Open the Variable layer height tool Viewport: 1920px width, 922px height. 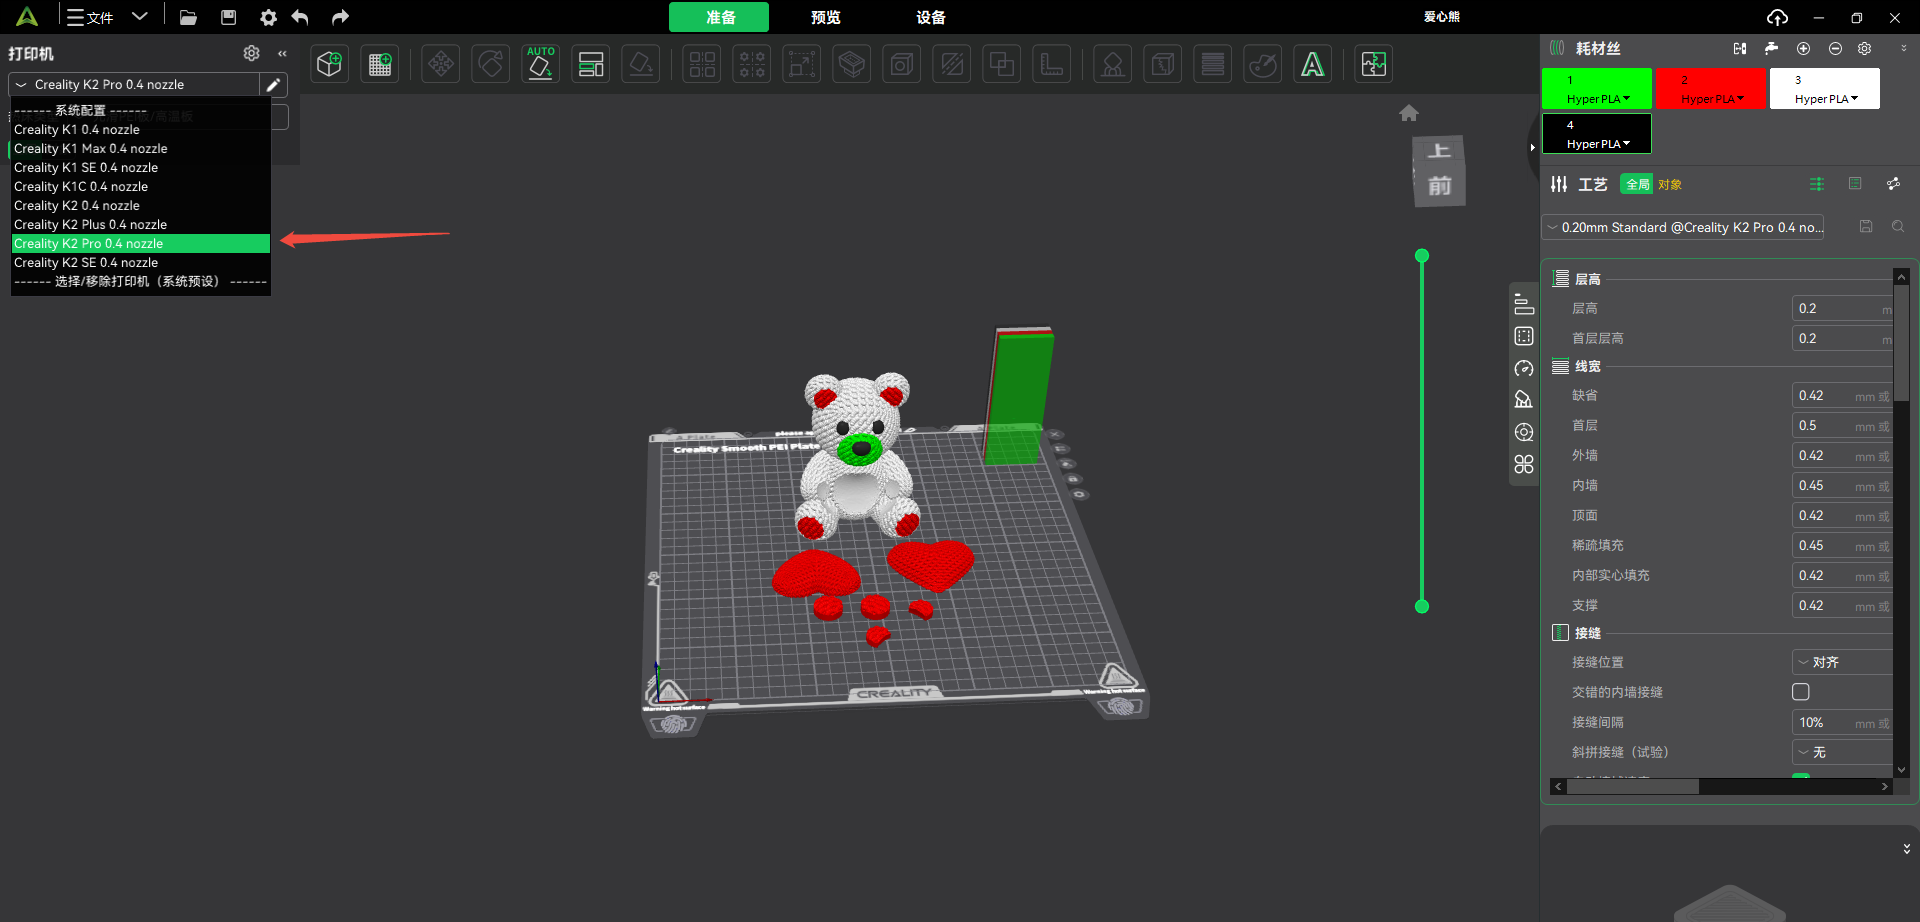(x=1213, y=64)
